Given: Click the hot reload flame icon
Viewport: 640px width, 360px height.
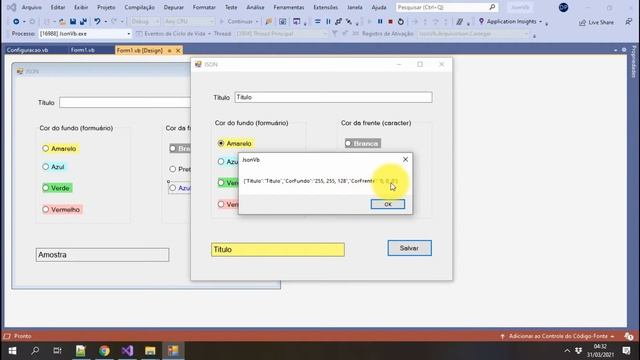Looking at the screenshot, I should [x=269, y=22].
